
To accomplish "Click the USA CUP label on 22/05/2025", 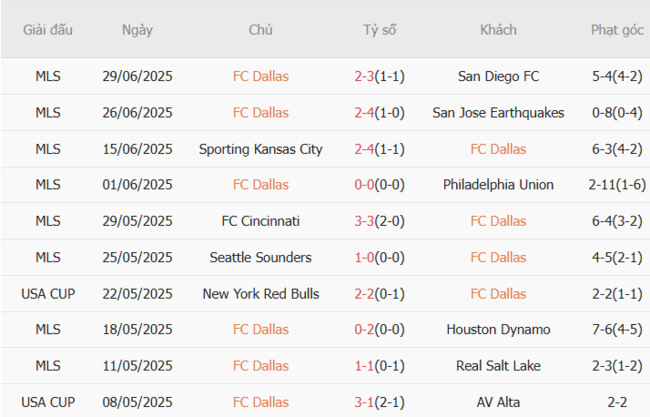I will click(x=47, y=293).
